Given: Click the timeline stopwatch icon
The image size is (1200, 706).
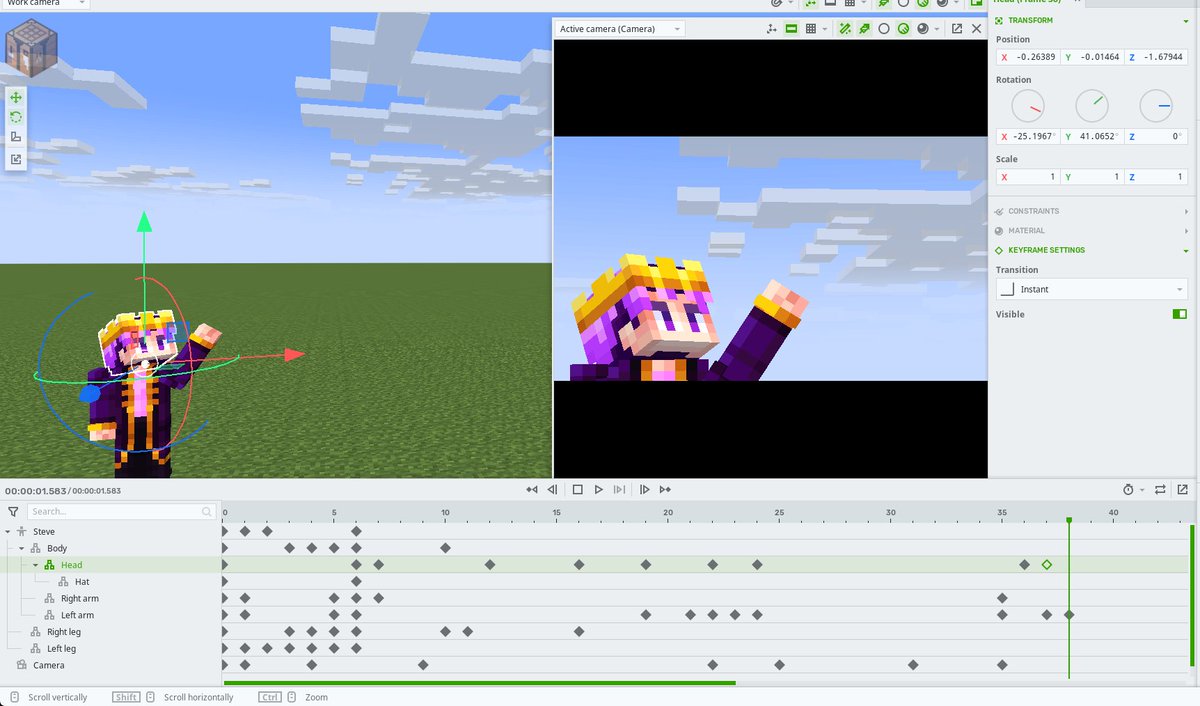Looking at the screenshot, I should pos(1128,489).
